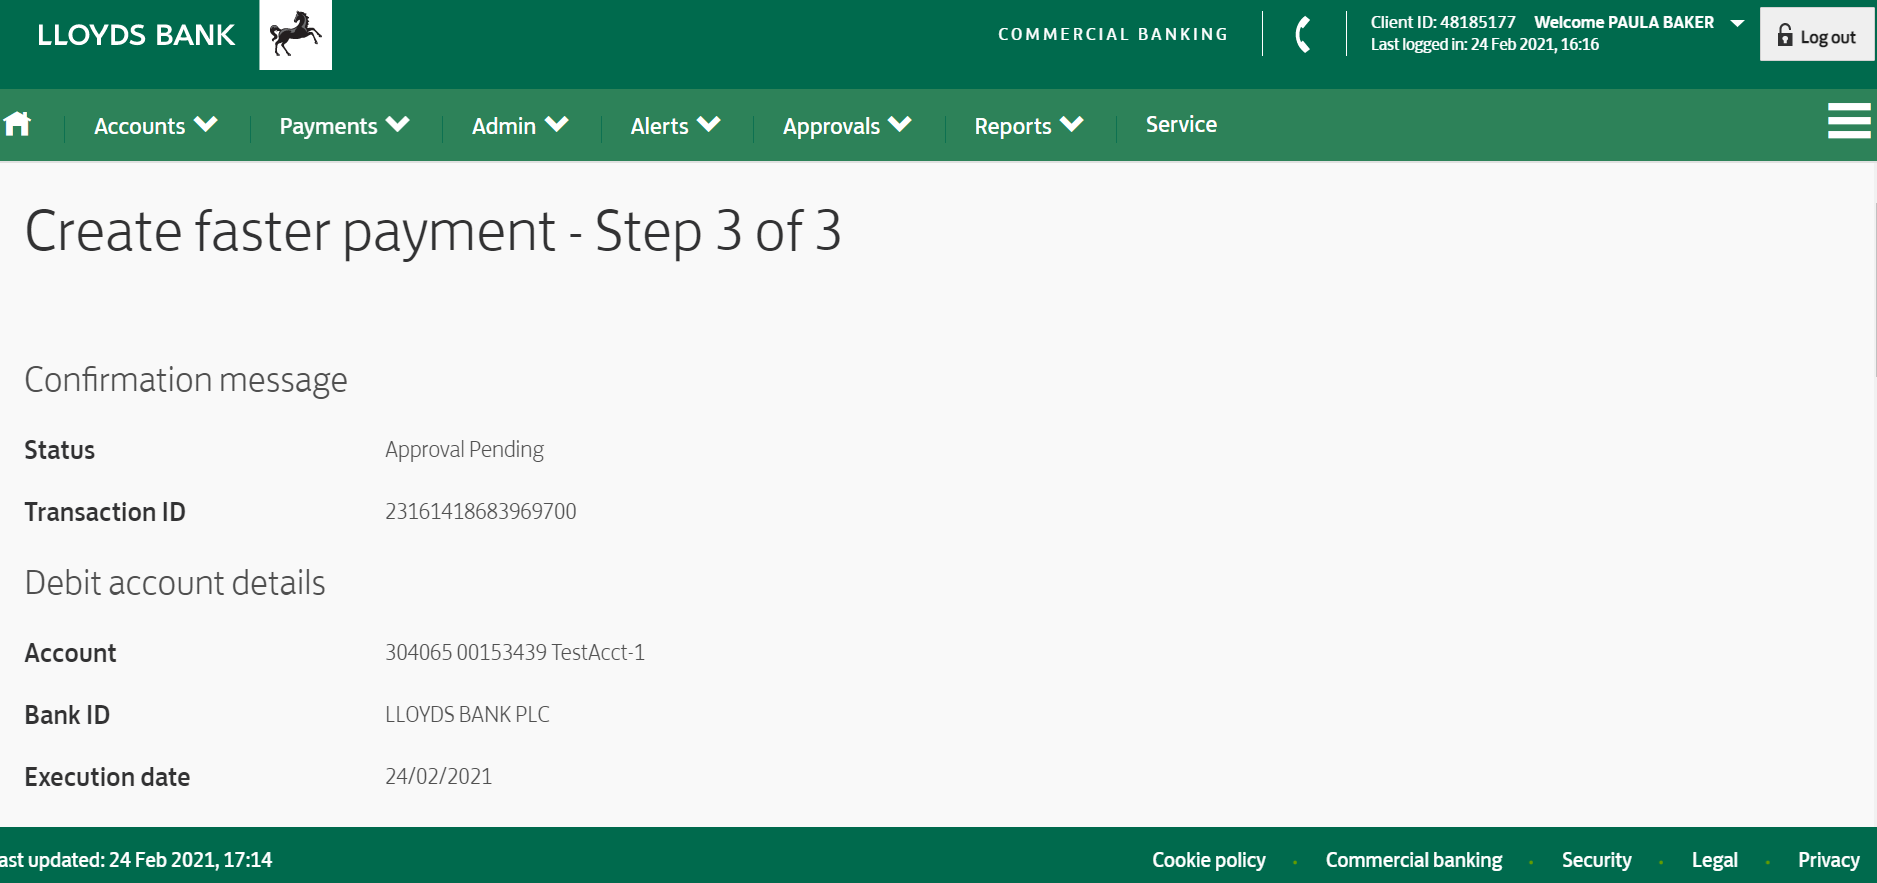Click Client ID 48185177 text

click(1443, 22)
